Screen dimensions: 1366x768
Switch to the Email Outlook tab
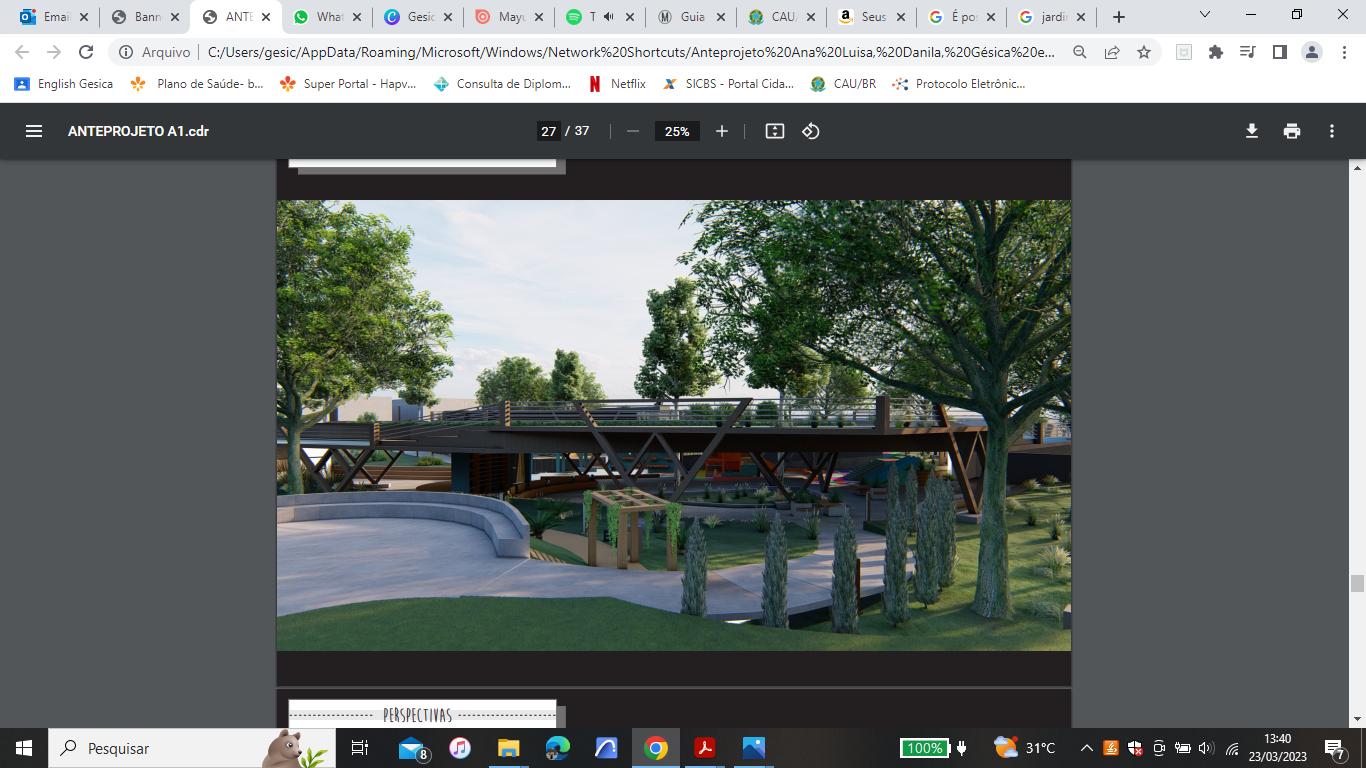pyautogui.click(x=54, y=17)
